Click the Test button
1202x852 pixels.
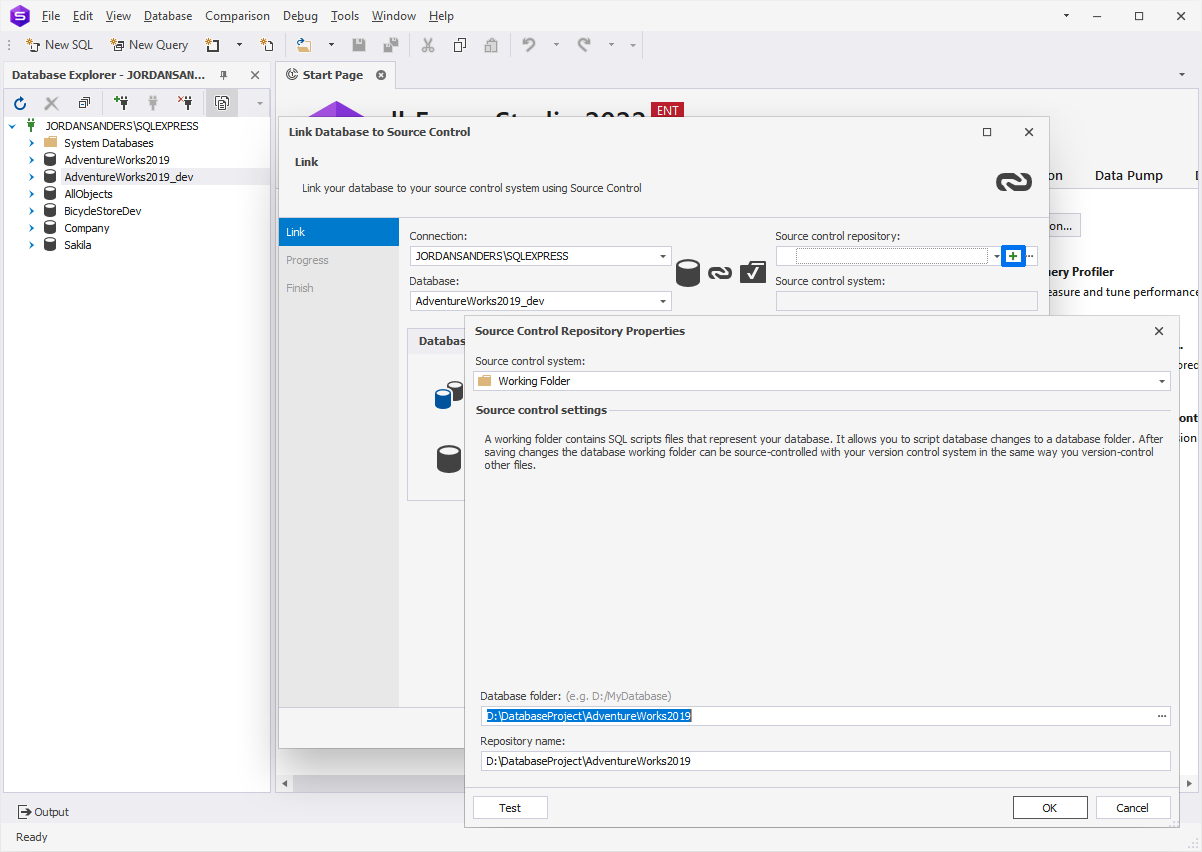pos(510,808)
